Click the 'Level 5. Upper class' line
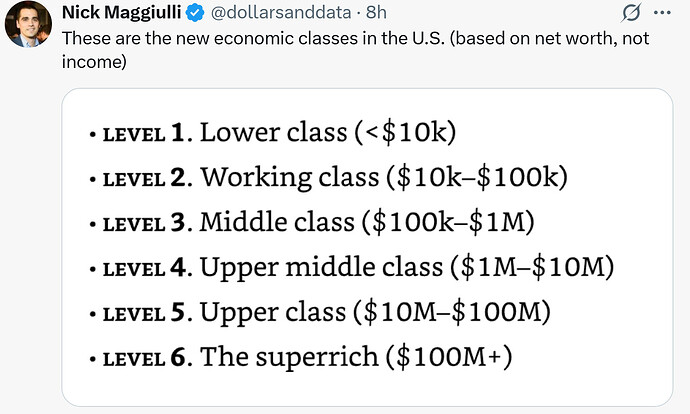The width and height of the screenshot is (690, 414). [x=319, y=312]
